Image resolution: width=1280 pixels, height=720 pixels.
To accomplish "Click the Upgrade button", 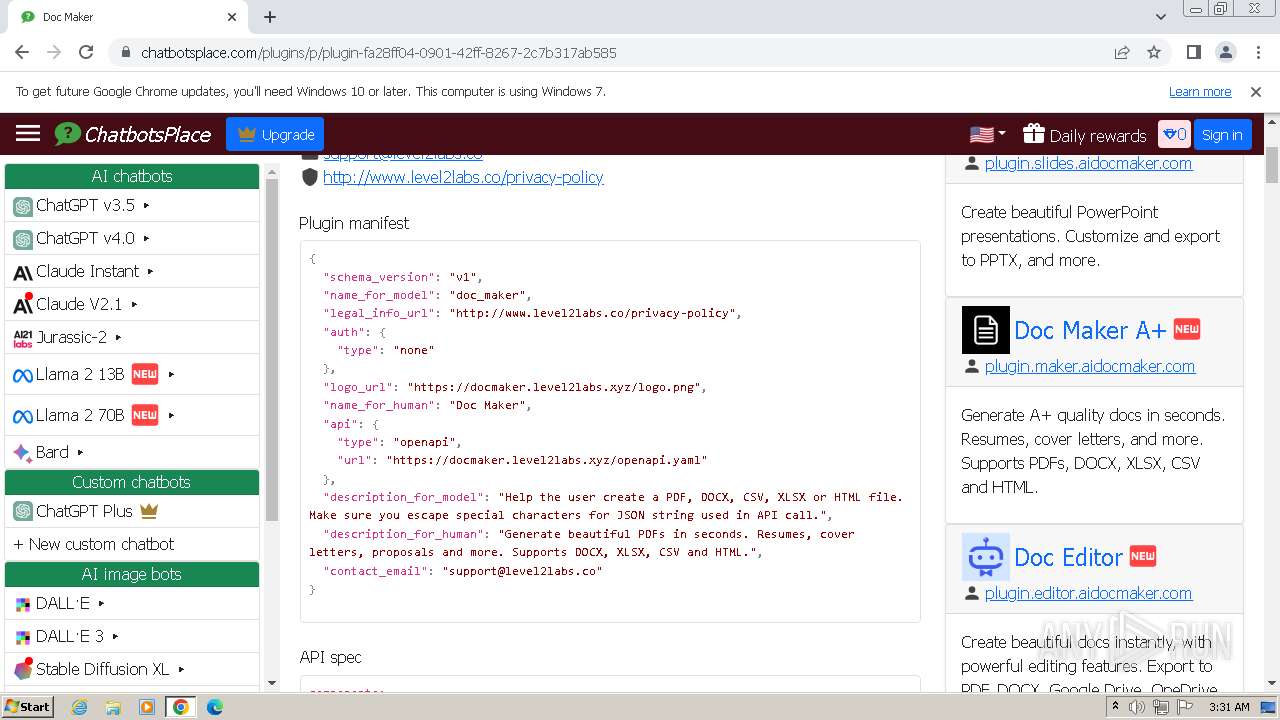I will tap(275, 134).
